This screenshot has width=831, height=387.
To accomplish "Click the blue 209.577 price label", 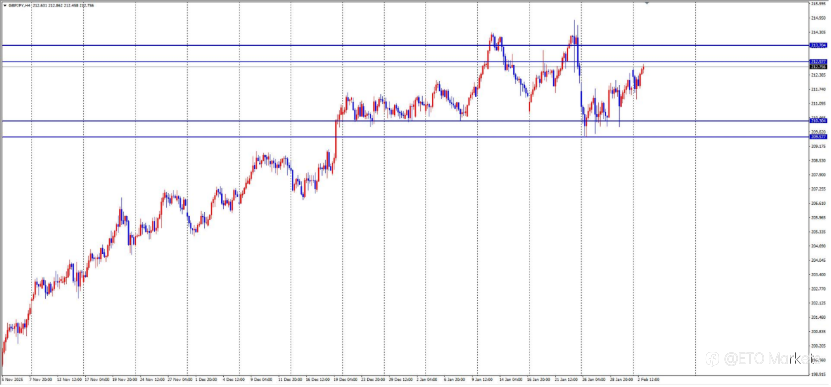I will [819, 137].
